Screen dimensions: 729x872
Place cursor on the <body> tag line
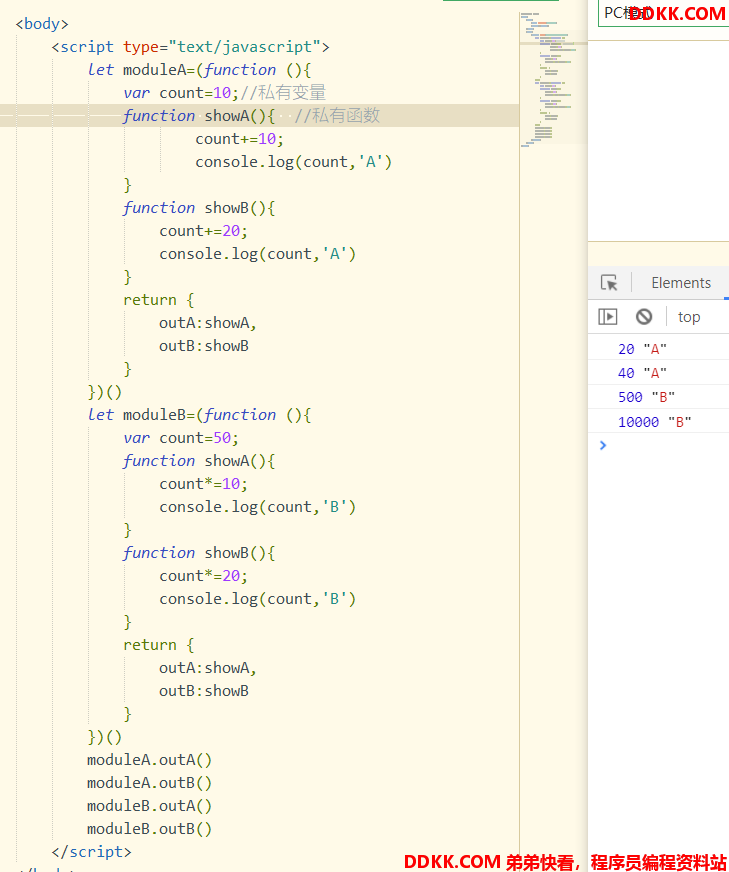click(x=42, y=24)
